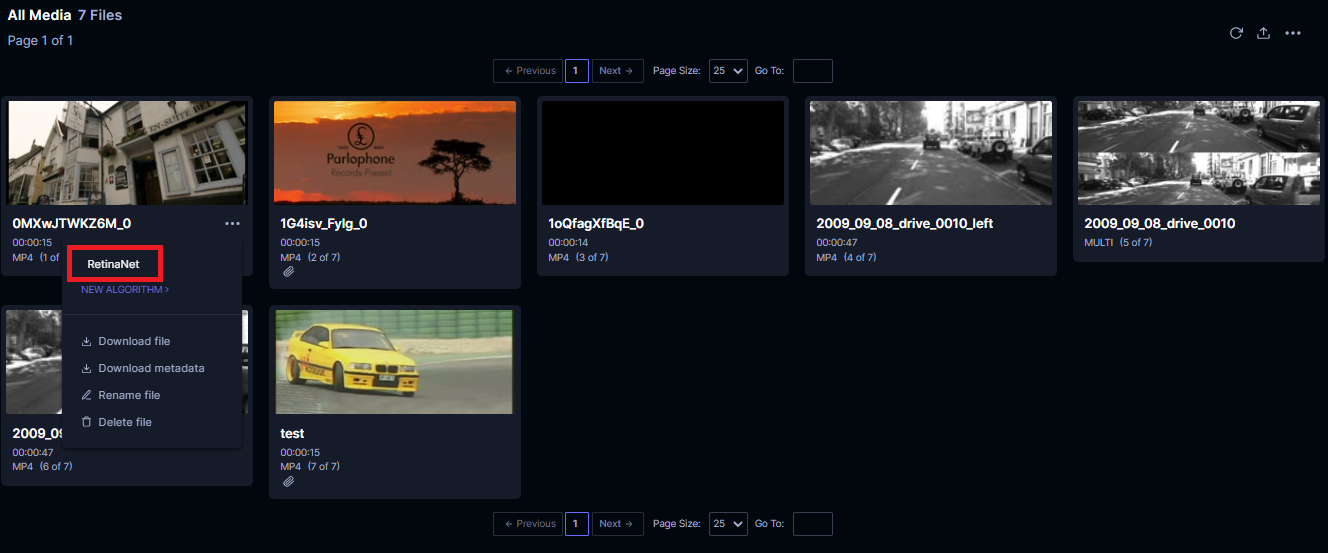The image size is (1328, 553).
Task: Click page 1 in top pagination
Action: point(576,71)
